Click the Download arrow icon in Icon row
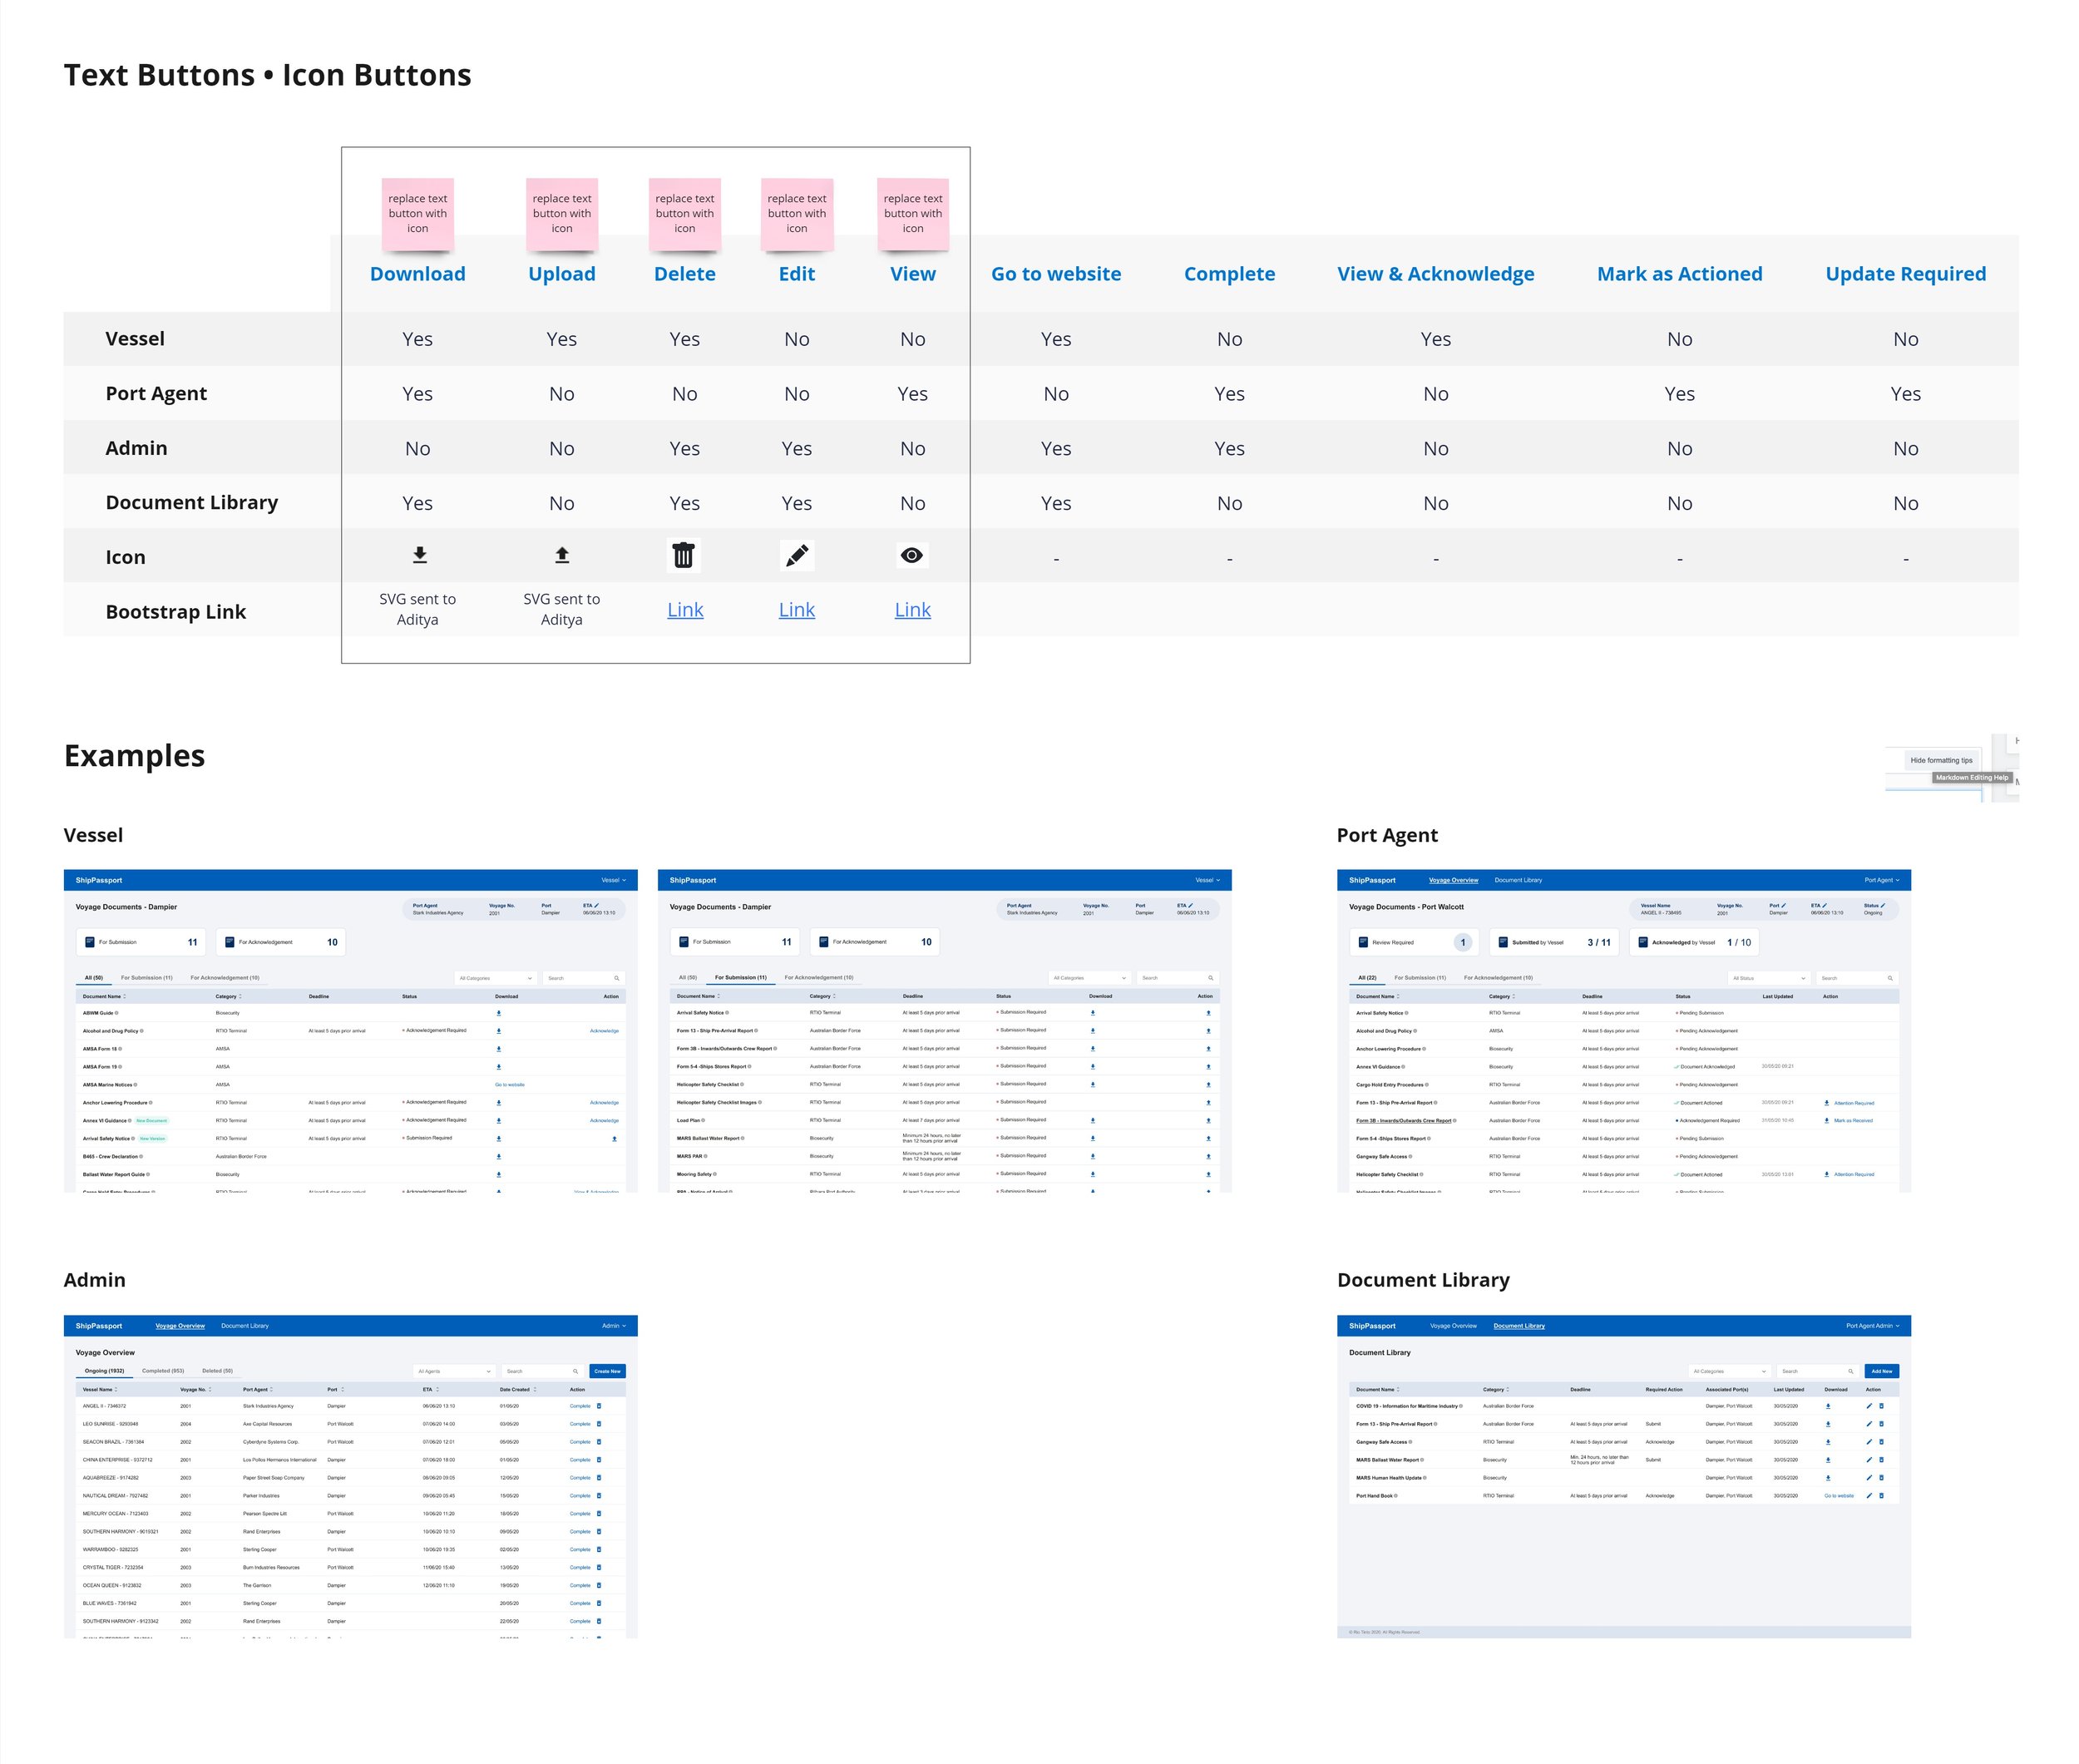Image resolution: width=2079 pixels, height=1764 pixels. 419,554
